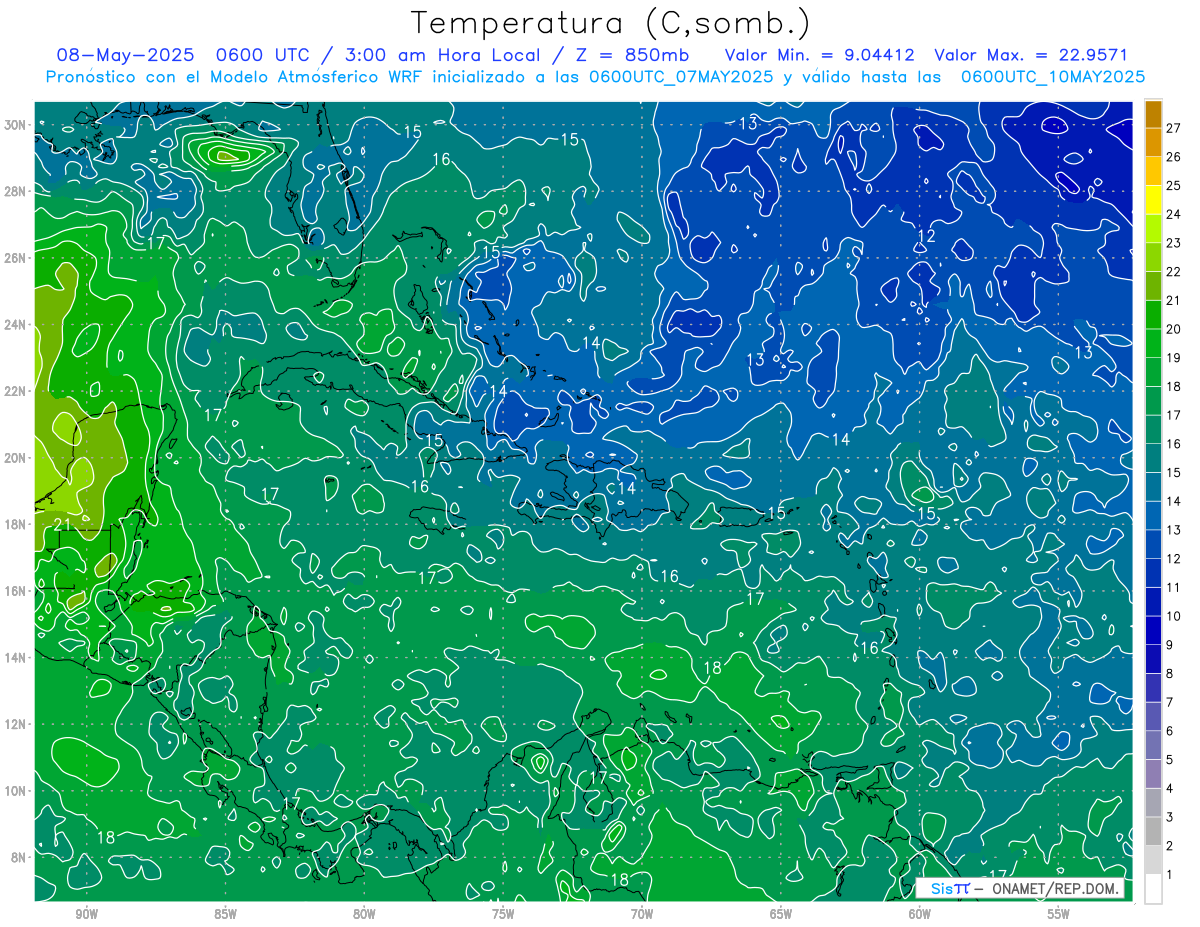The image size is (1200, 927).
Task: Click the "24N" latitude axis label
Action: click(x=16, y=325)
